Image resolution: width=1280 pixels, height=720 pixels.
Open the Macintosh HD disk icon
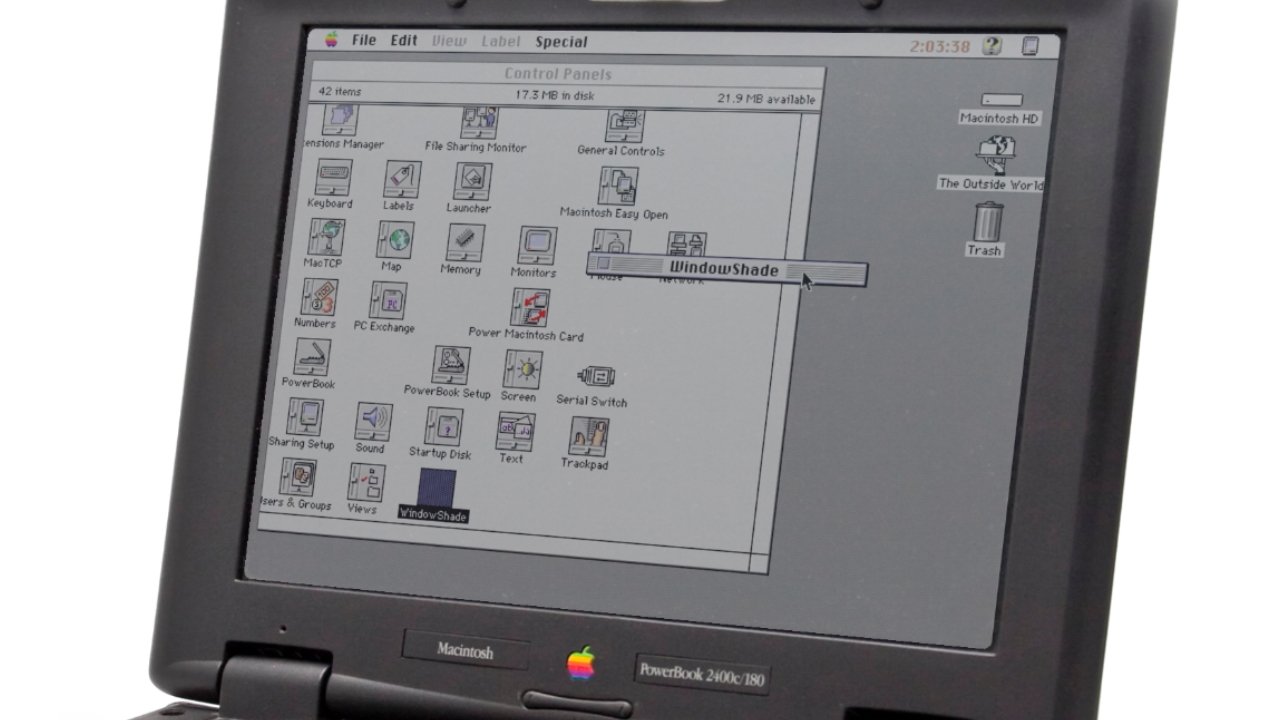(x=1001, y=101)
